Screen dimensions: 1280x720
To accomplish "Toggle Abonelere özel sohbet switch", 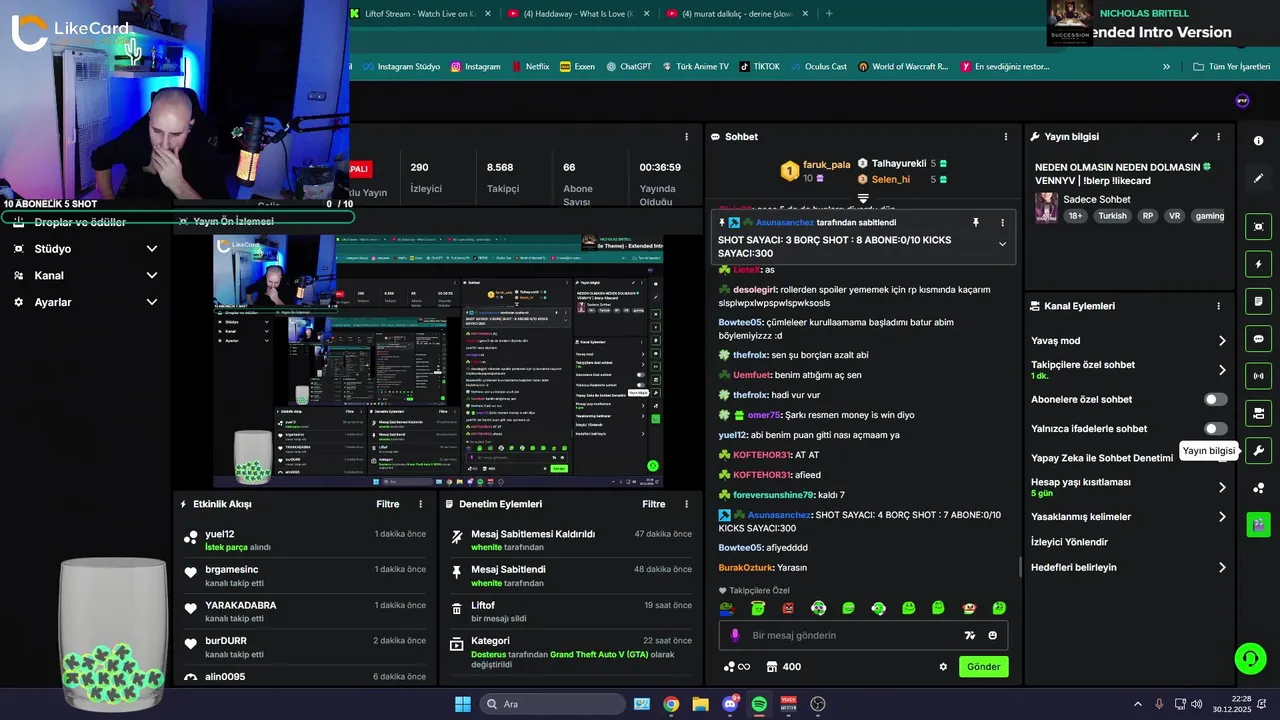I will 1215,399.
